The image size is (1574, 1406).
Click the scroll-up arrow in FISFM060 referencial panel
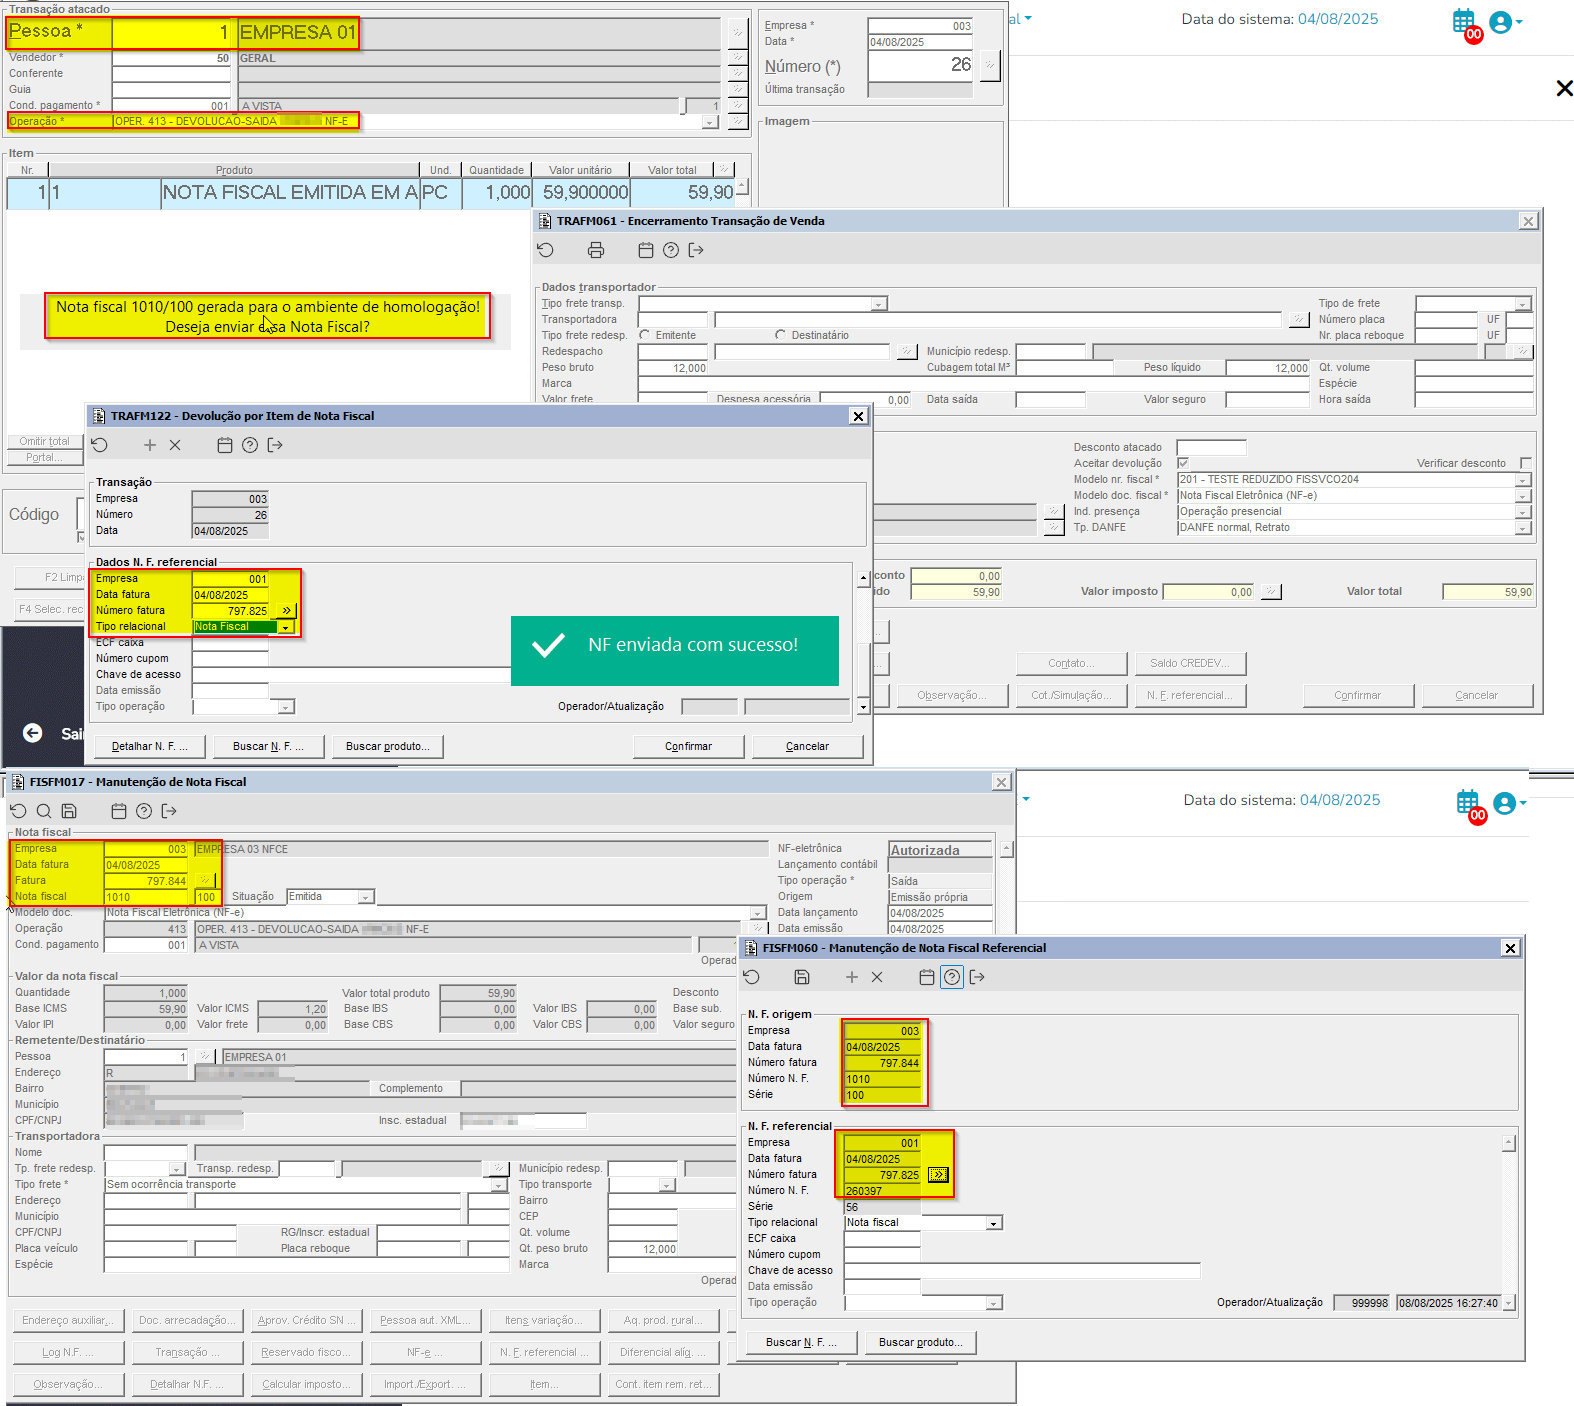tap(1508, 1142)
